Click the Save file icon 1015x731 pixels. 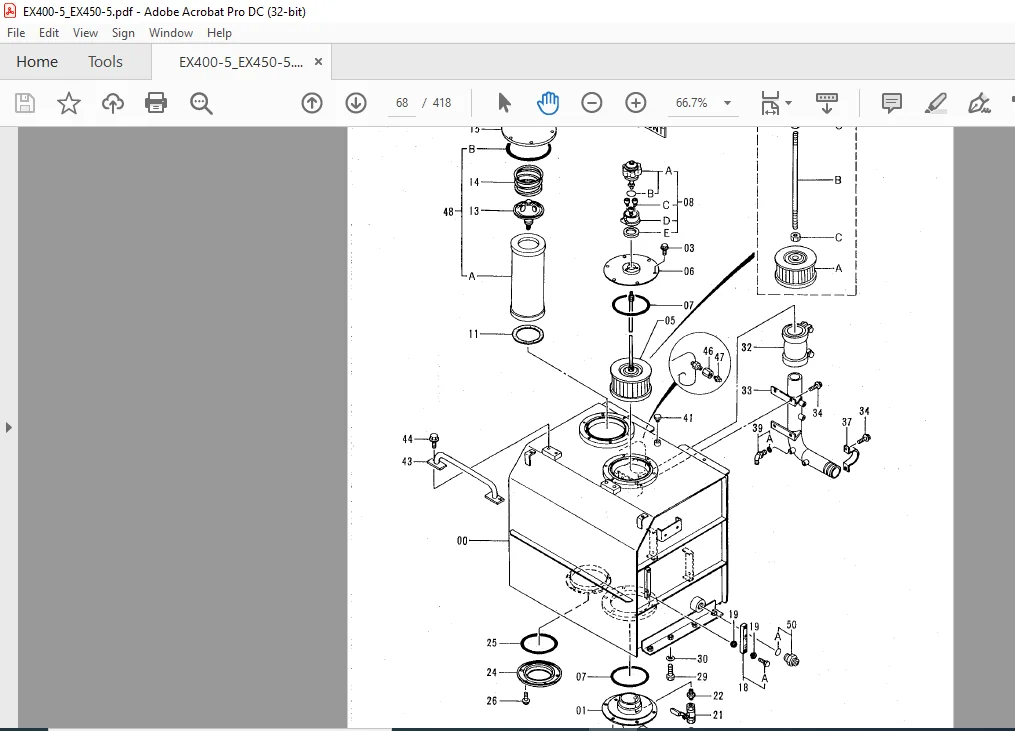(25, 103)
